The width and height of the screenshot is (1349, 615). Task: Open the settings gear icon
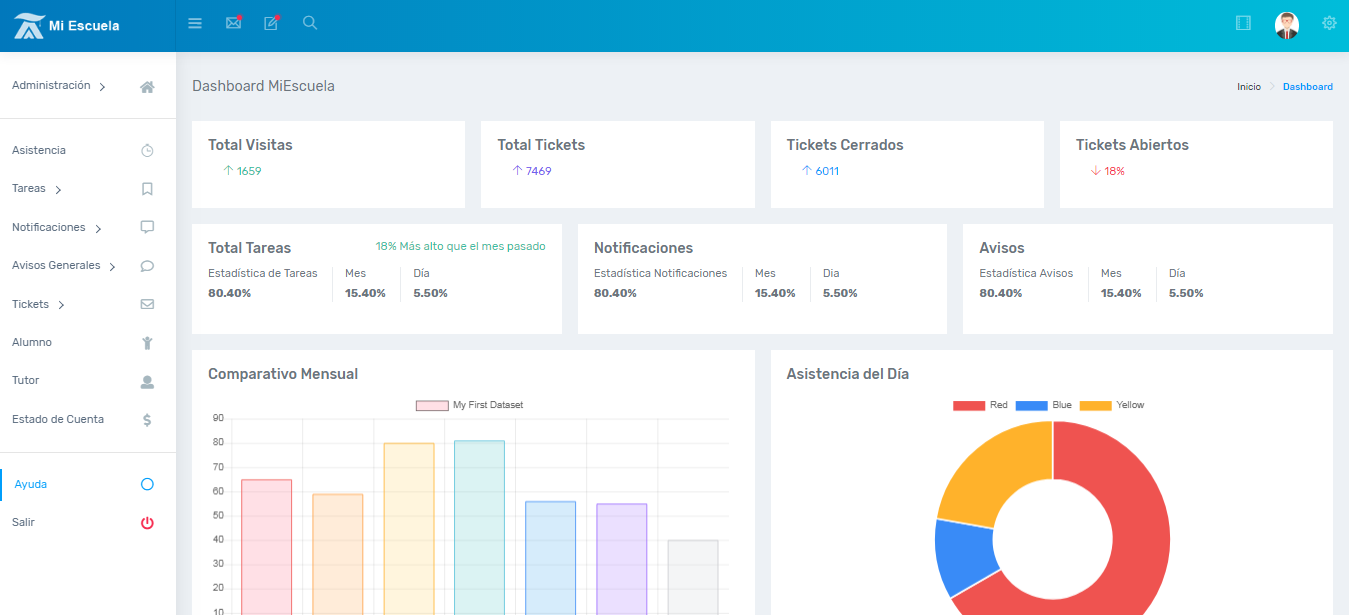click(1329, 23)
